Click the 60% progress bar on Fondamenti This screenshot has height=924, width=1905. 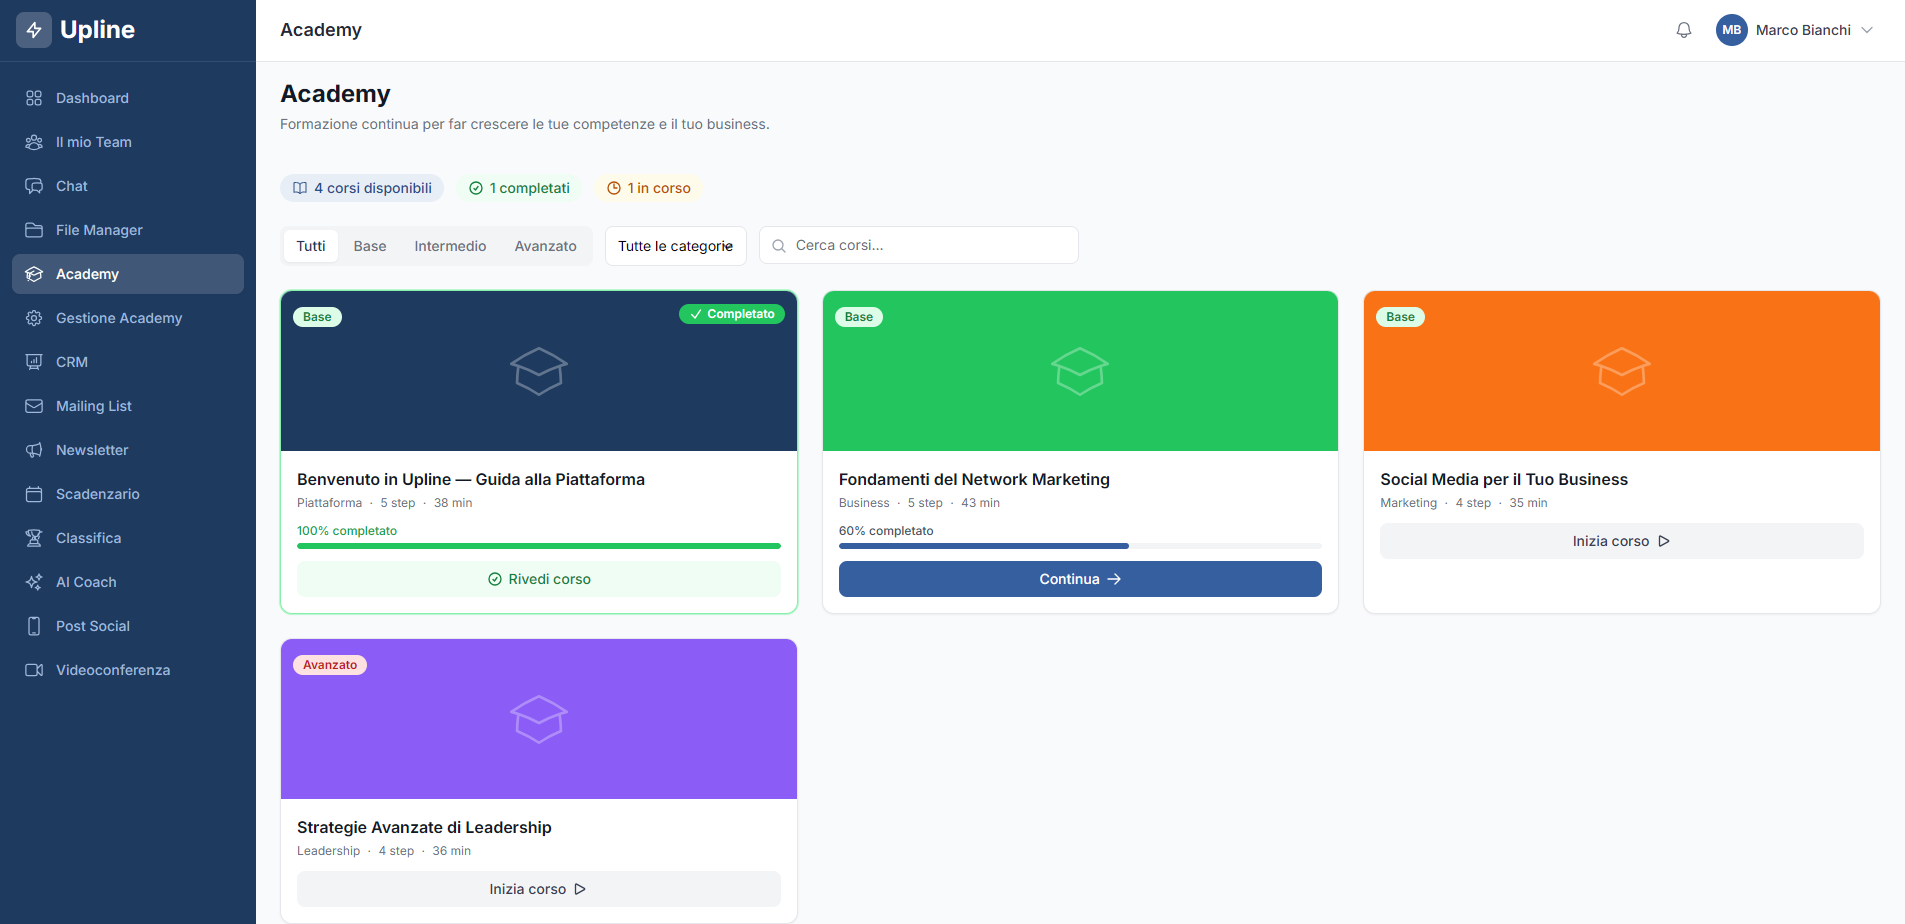1079,546
